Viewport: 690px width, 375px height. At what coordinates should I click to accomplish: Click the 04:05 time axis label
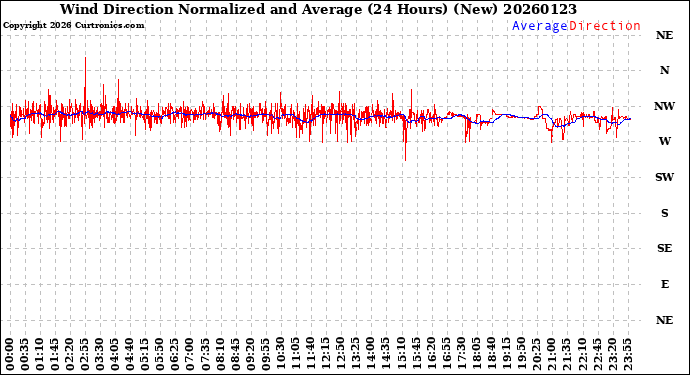coord(115,354)
